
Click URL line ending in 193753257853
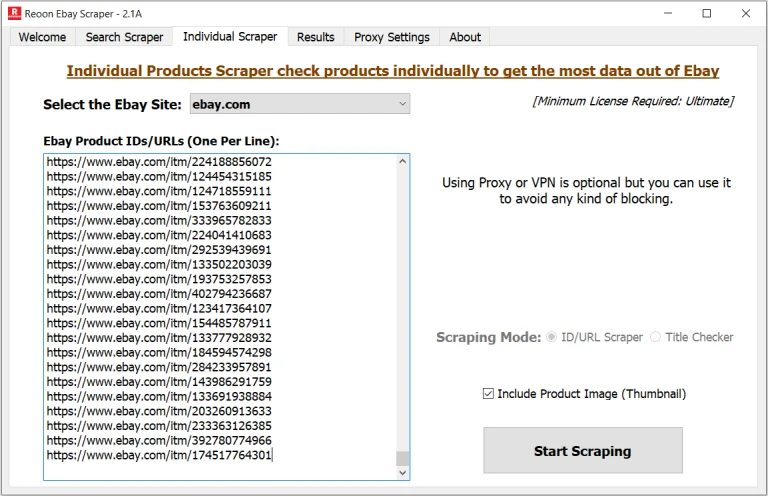click(159, 279)
